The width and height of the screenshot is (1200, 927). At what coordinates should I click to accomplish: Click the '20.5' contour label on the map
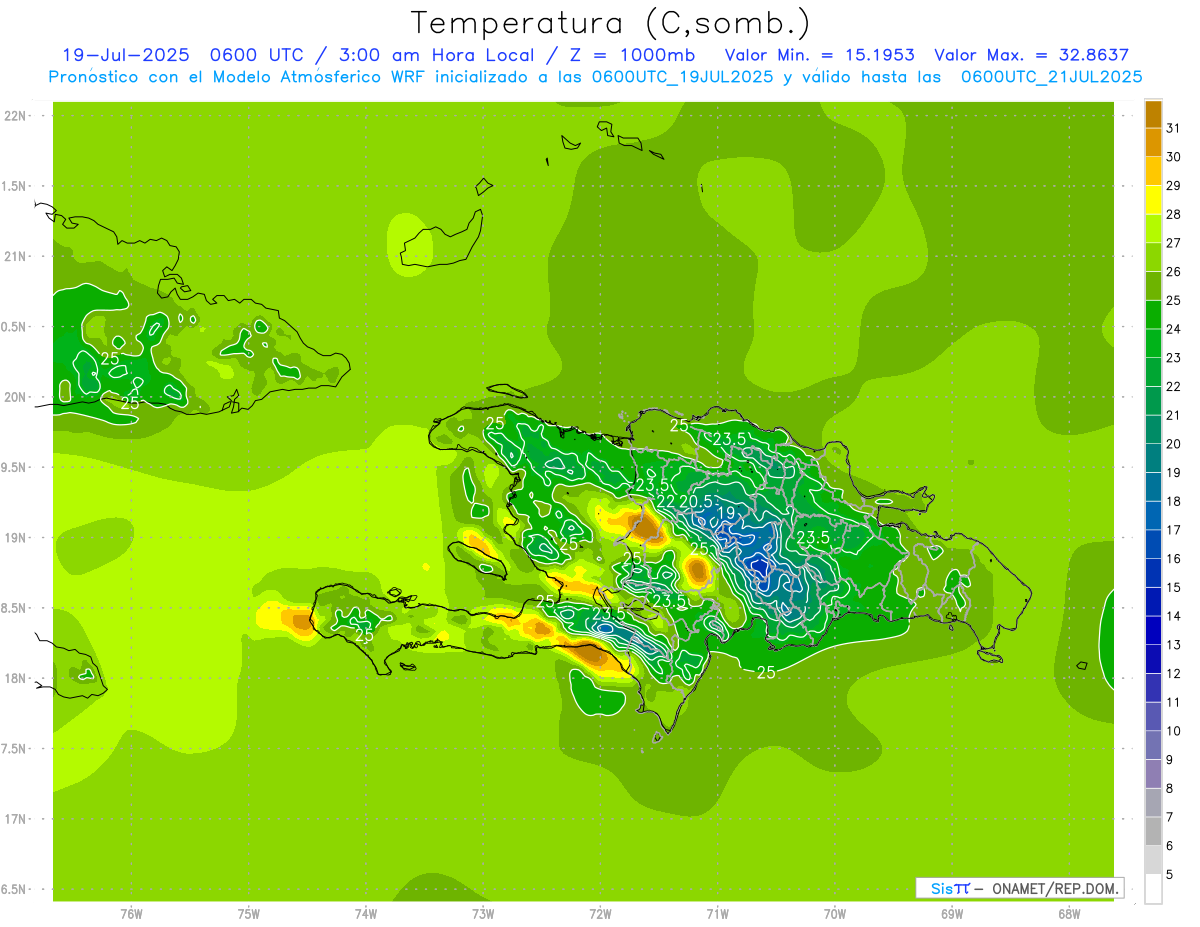[x=696, y=501]
